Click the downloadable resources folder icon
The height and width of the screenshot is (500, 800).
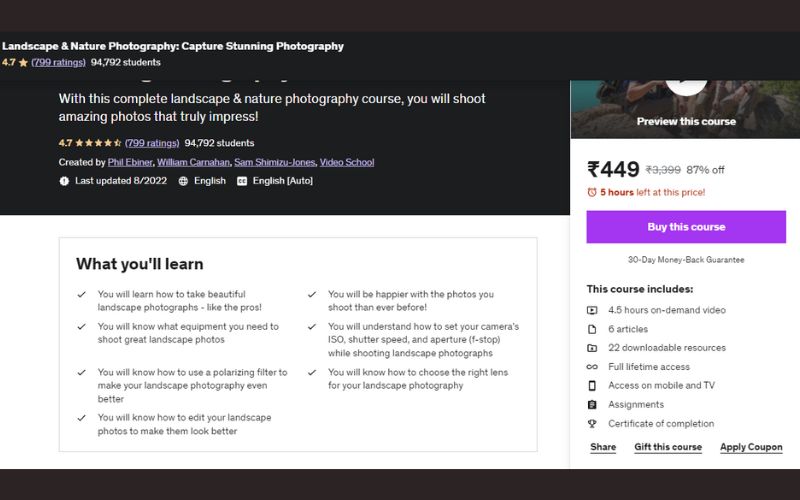tap(592, 348)
